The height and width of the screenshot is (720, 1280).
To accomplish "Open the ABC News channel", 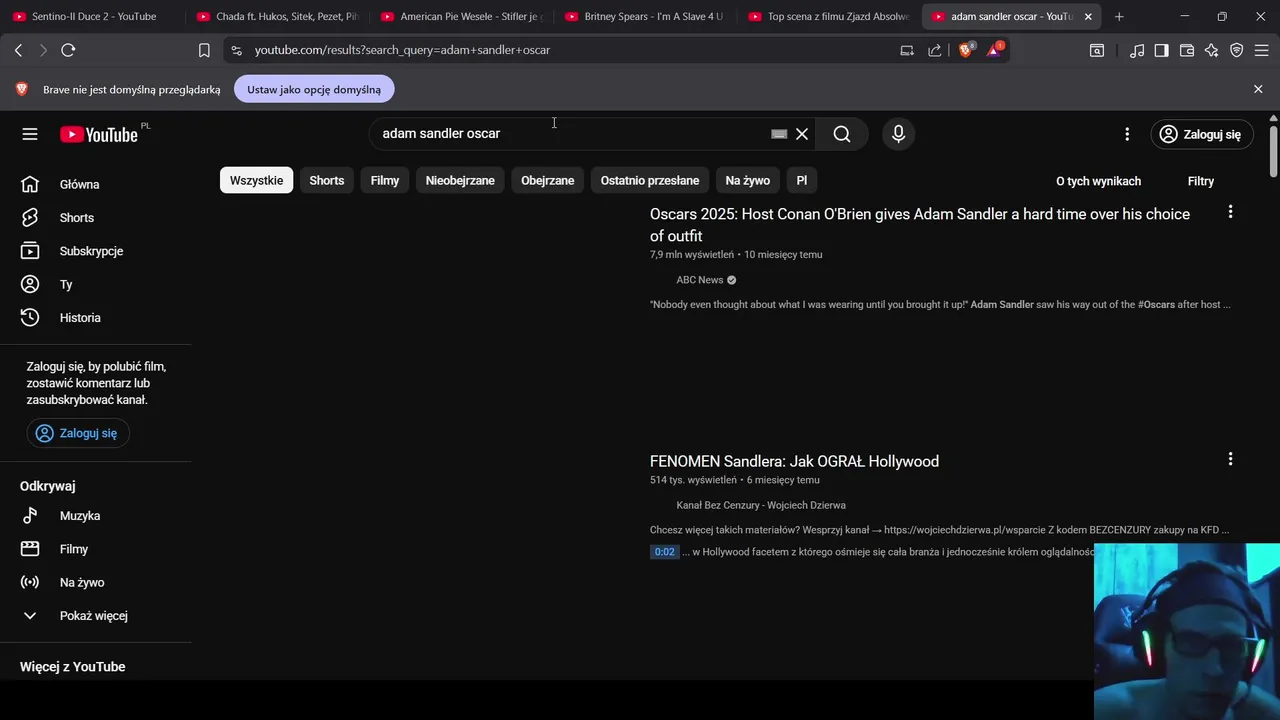I will 700,280.
